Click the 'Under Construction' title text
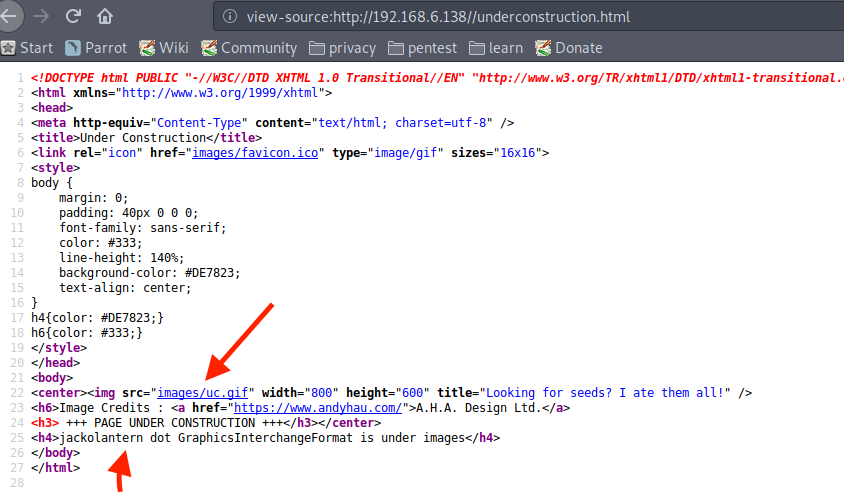Screen dimensions: 844x495 143,138
